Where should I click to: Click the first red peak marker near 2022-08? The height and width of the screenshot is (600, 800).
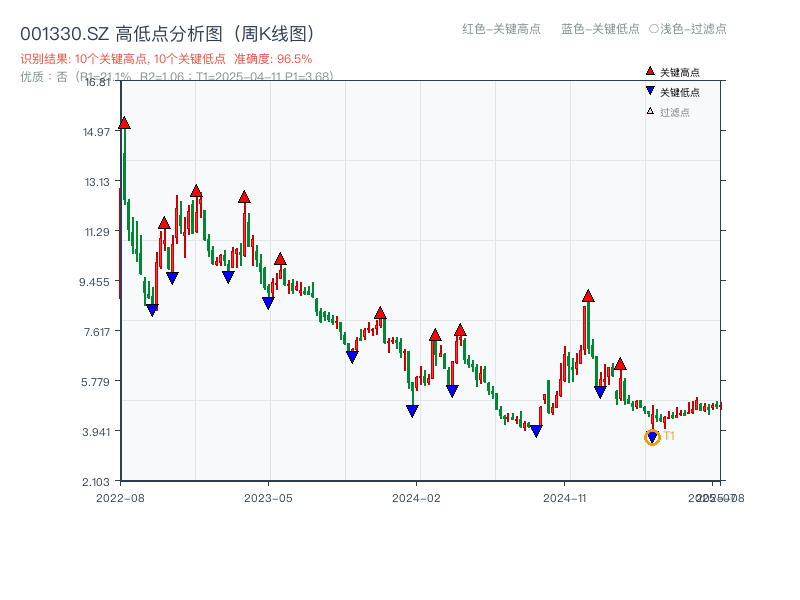pyautogui.click(x=123, y=122)
